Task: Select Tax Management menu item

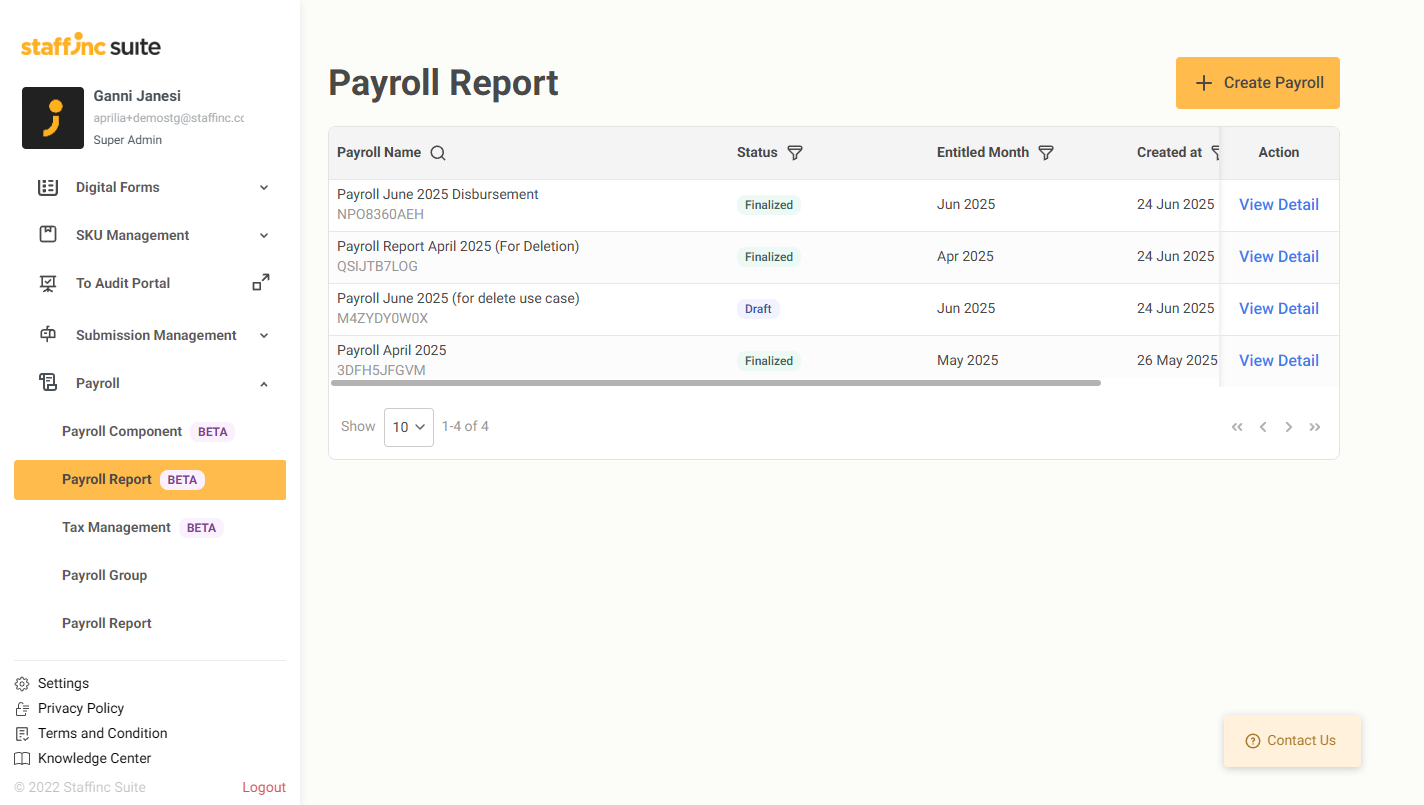Action: coord(117,528)
